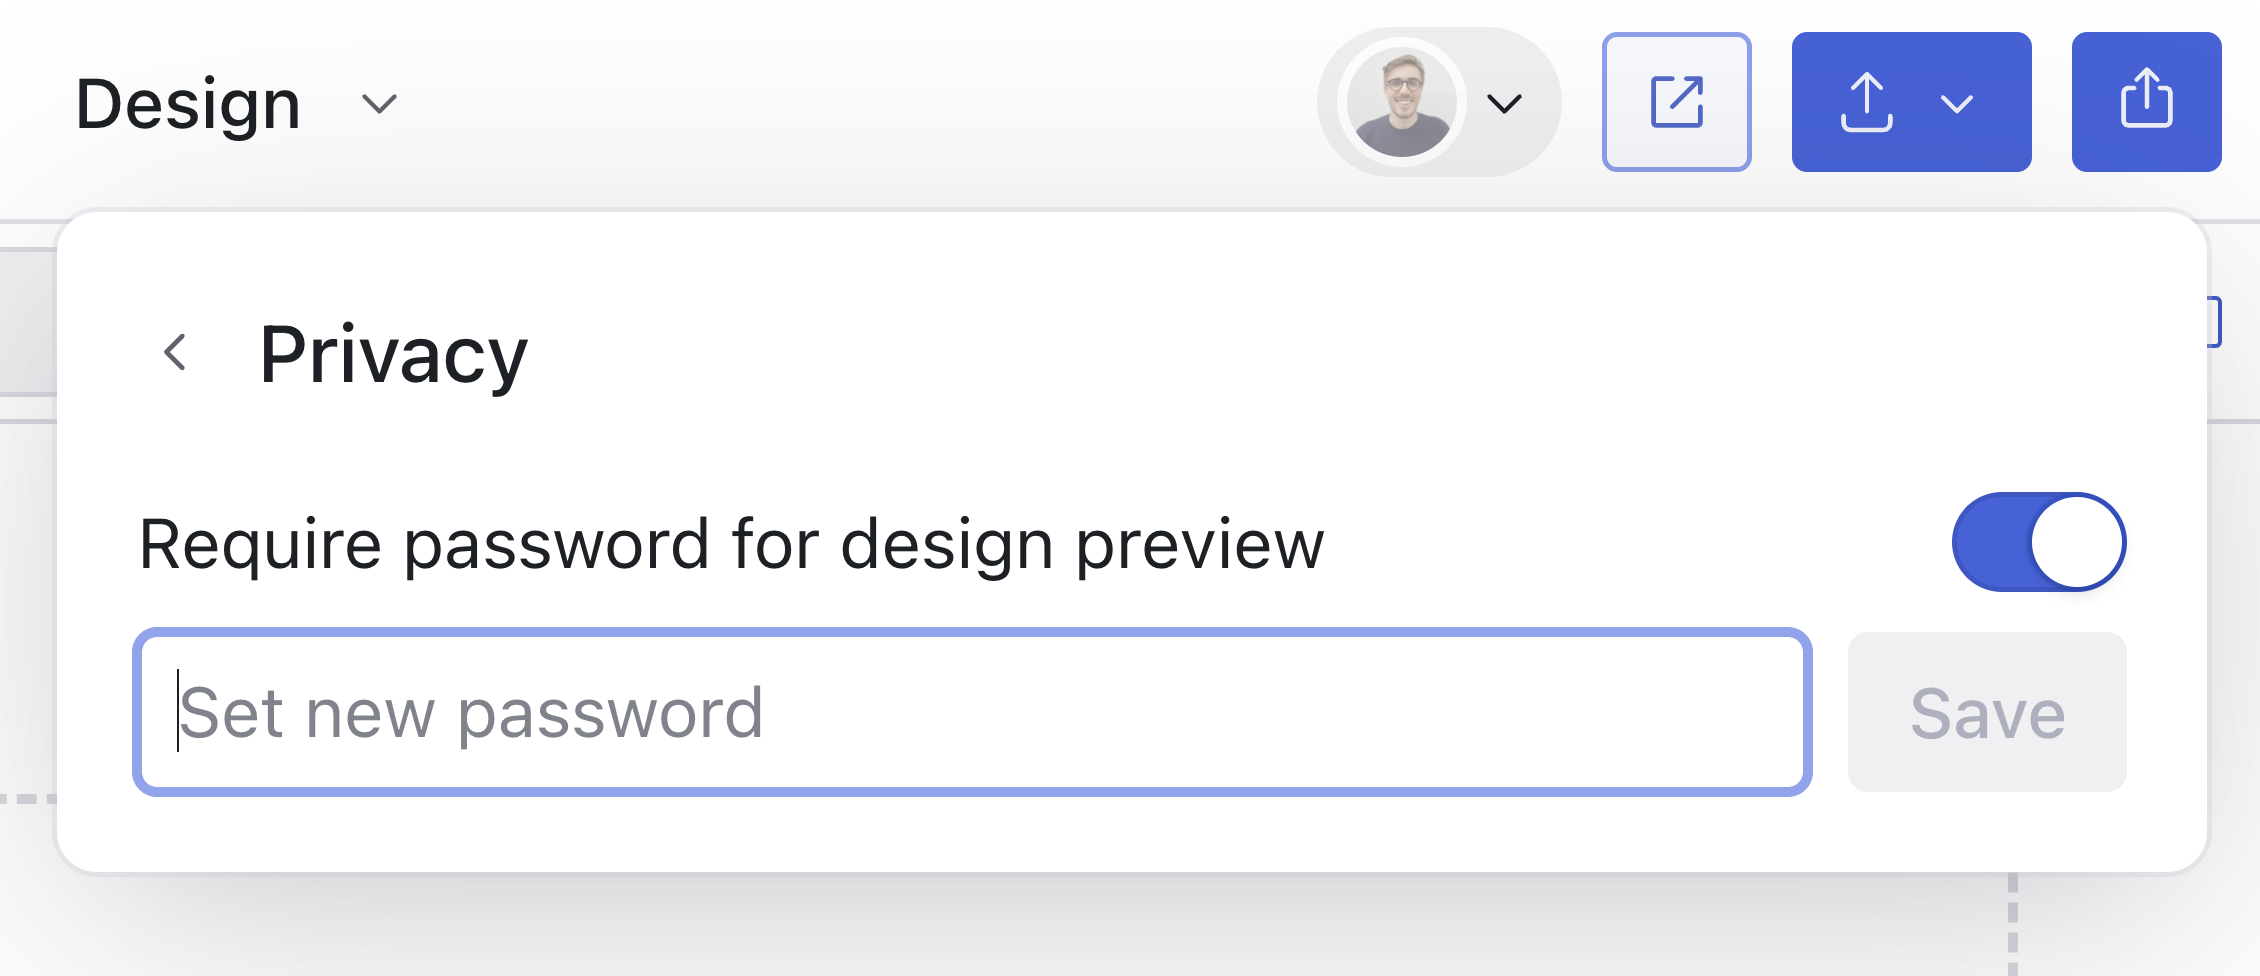The width and height of the screenshot is (2260, 976).
Task: Open the dropdown arrow beside avatar
Action: click(1504, 104)
